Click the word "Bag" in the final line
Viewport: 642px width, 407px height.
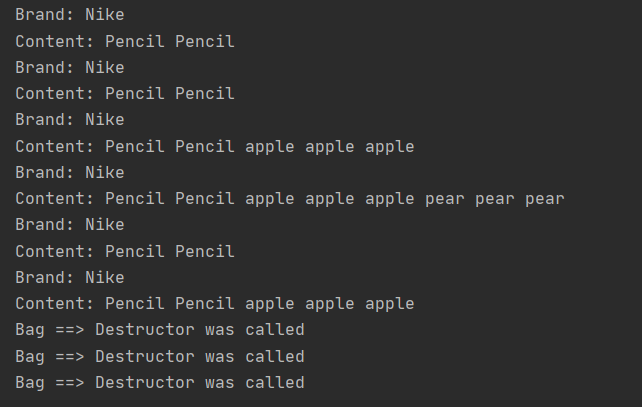point(30,382)
